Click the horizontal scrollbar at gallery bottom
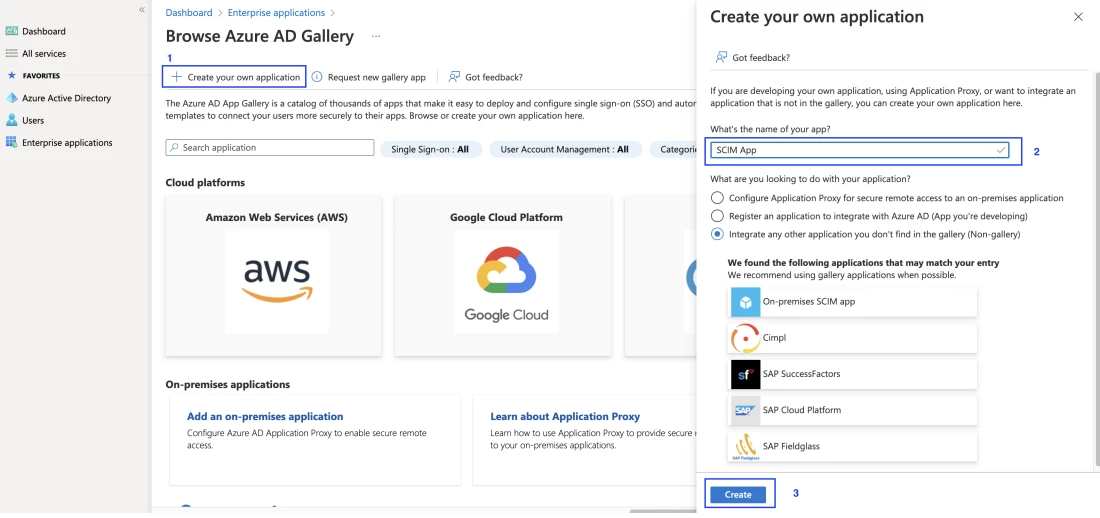 (x=663, y=511)
